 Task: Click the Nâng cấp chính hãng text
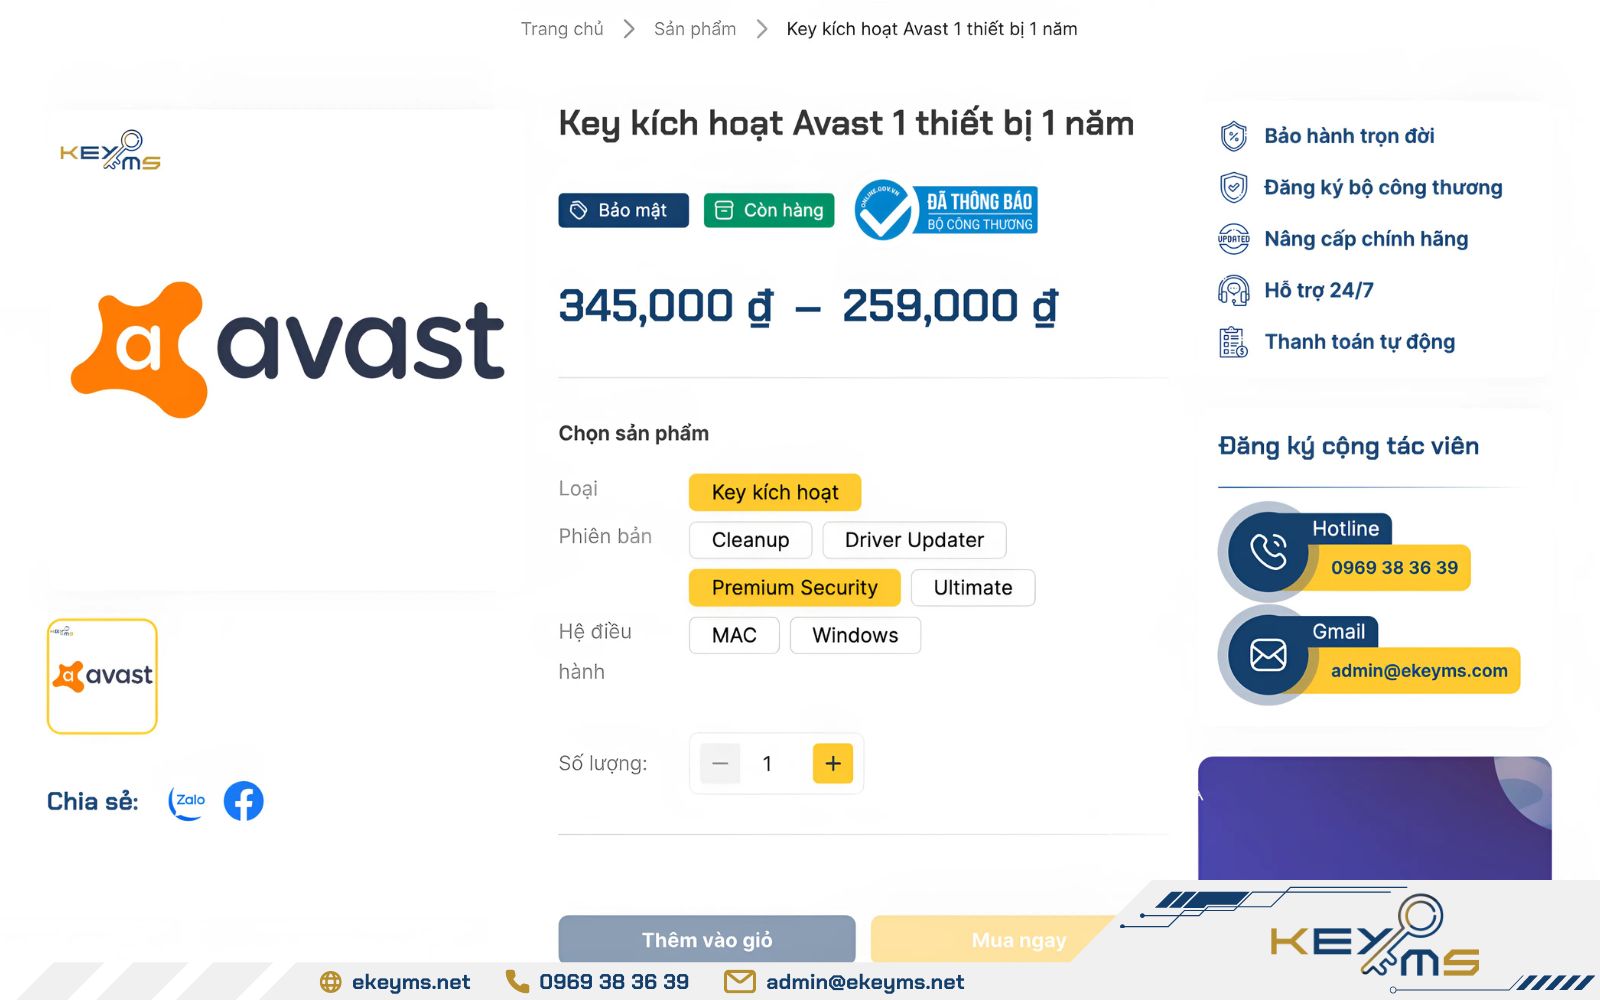tap(1366, 239)
